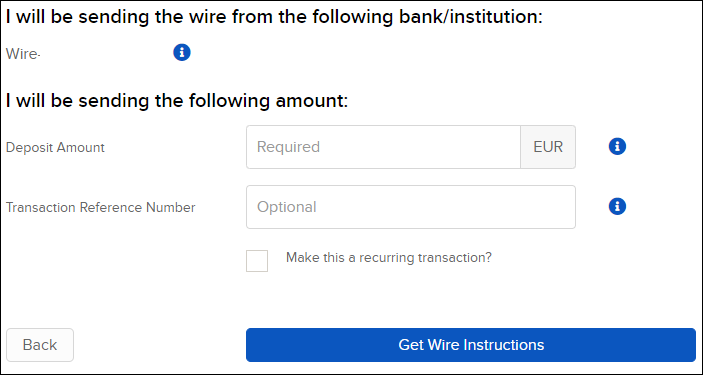The height and width of the screenshot is (375, 703).
Task: Click the info icon beside Wire label
Action: click(182, 52)
